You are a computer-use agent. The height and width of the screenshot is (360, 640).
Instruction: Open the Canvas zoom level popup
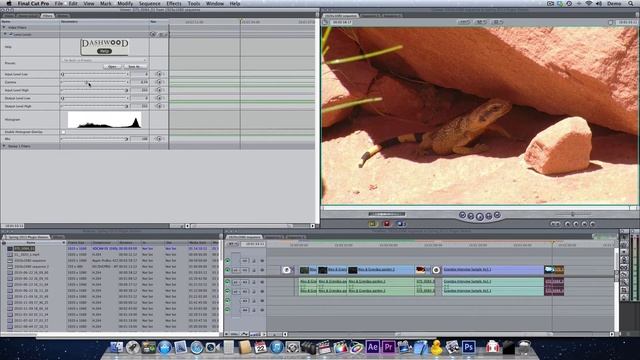[x=464, y=22]
